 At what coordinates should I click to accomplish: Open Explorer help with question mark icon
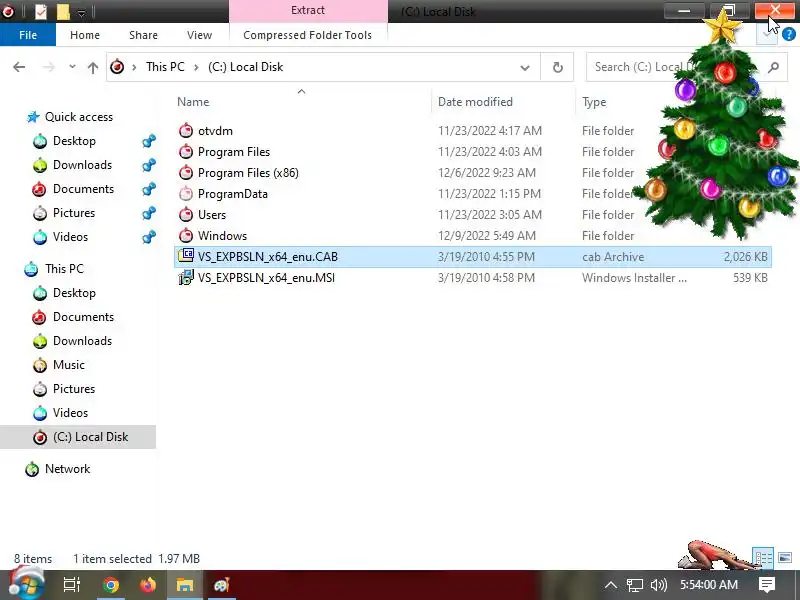pos(788,35)
